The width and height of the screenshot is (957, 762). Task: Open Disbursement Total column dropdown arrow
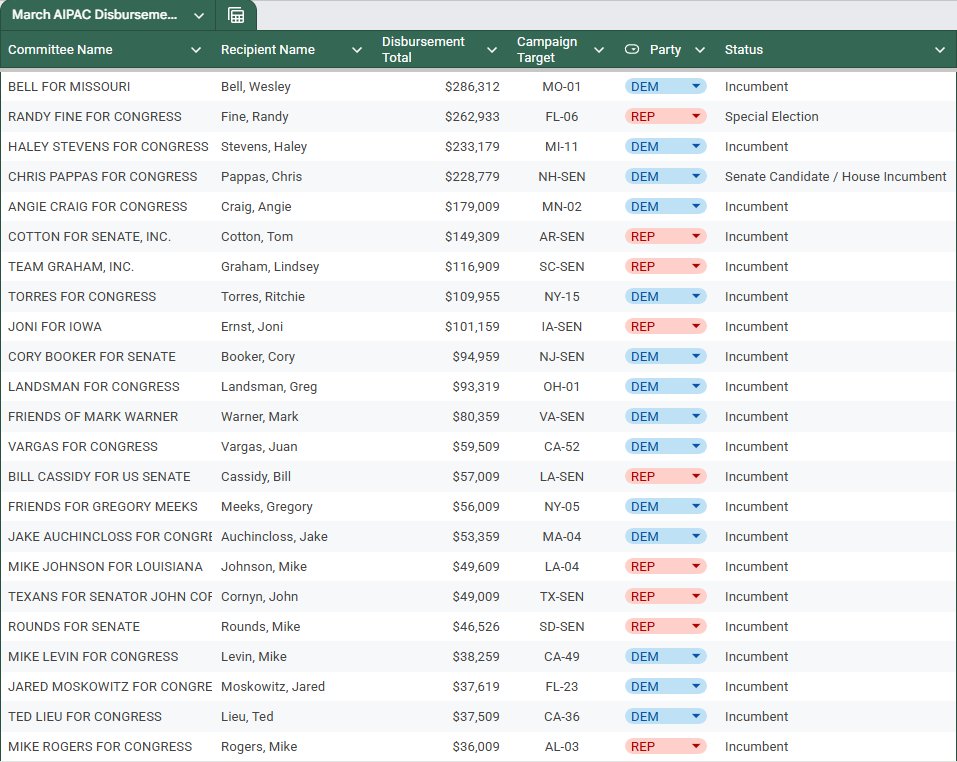pos(492,50)
